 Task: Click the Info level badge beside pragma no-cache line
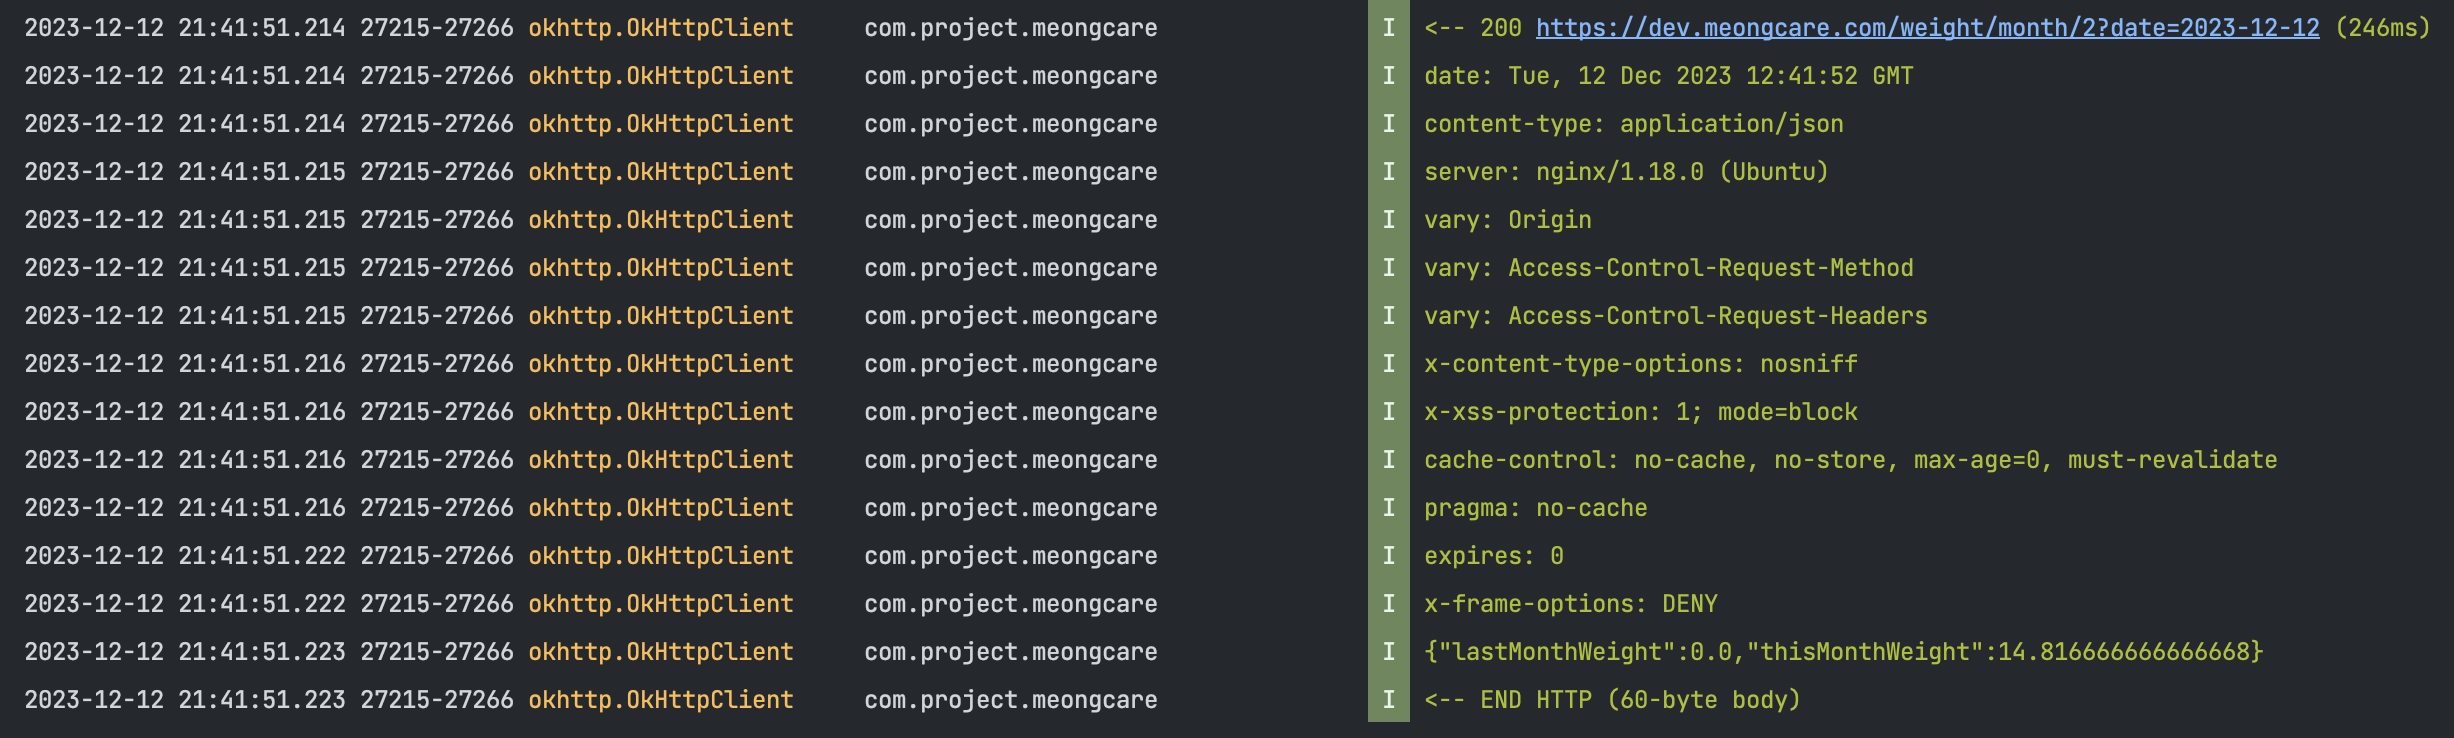pyautogui.click(x=1388, y=508)
